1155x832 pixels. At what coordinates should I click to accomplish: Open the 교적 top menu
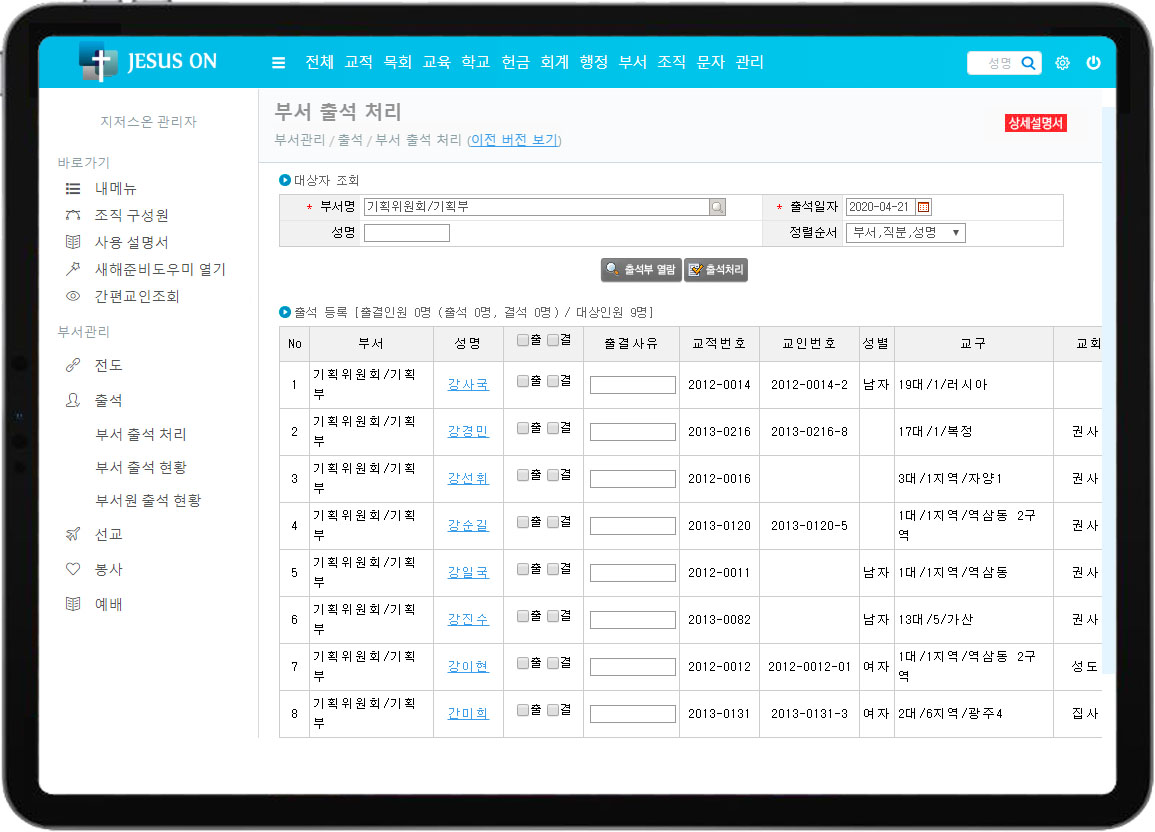(x=358, y=62)
